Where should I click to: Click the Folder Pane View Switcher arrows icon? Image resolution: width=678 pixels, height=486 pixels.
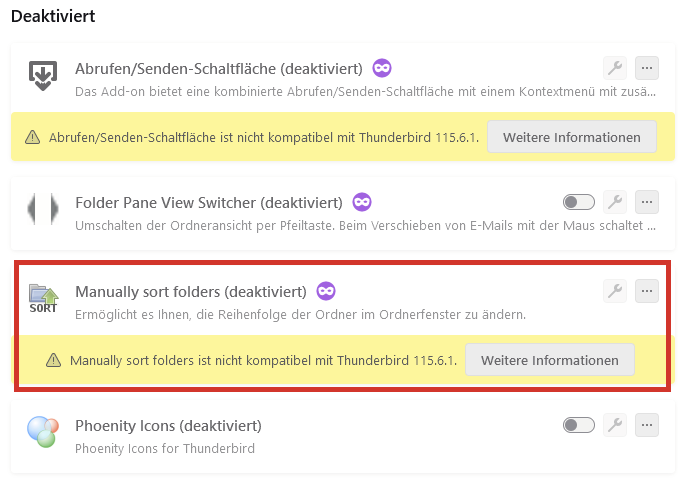tap(43, 209)
